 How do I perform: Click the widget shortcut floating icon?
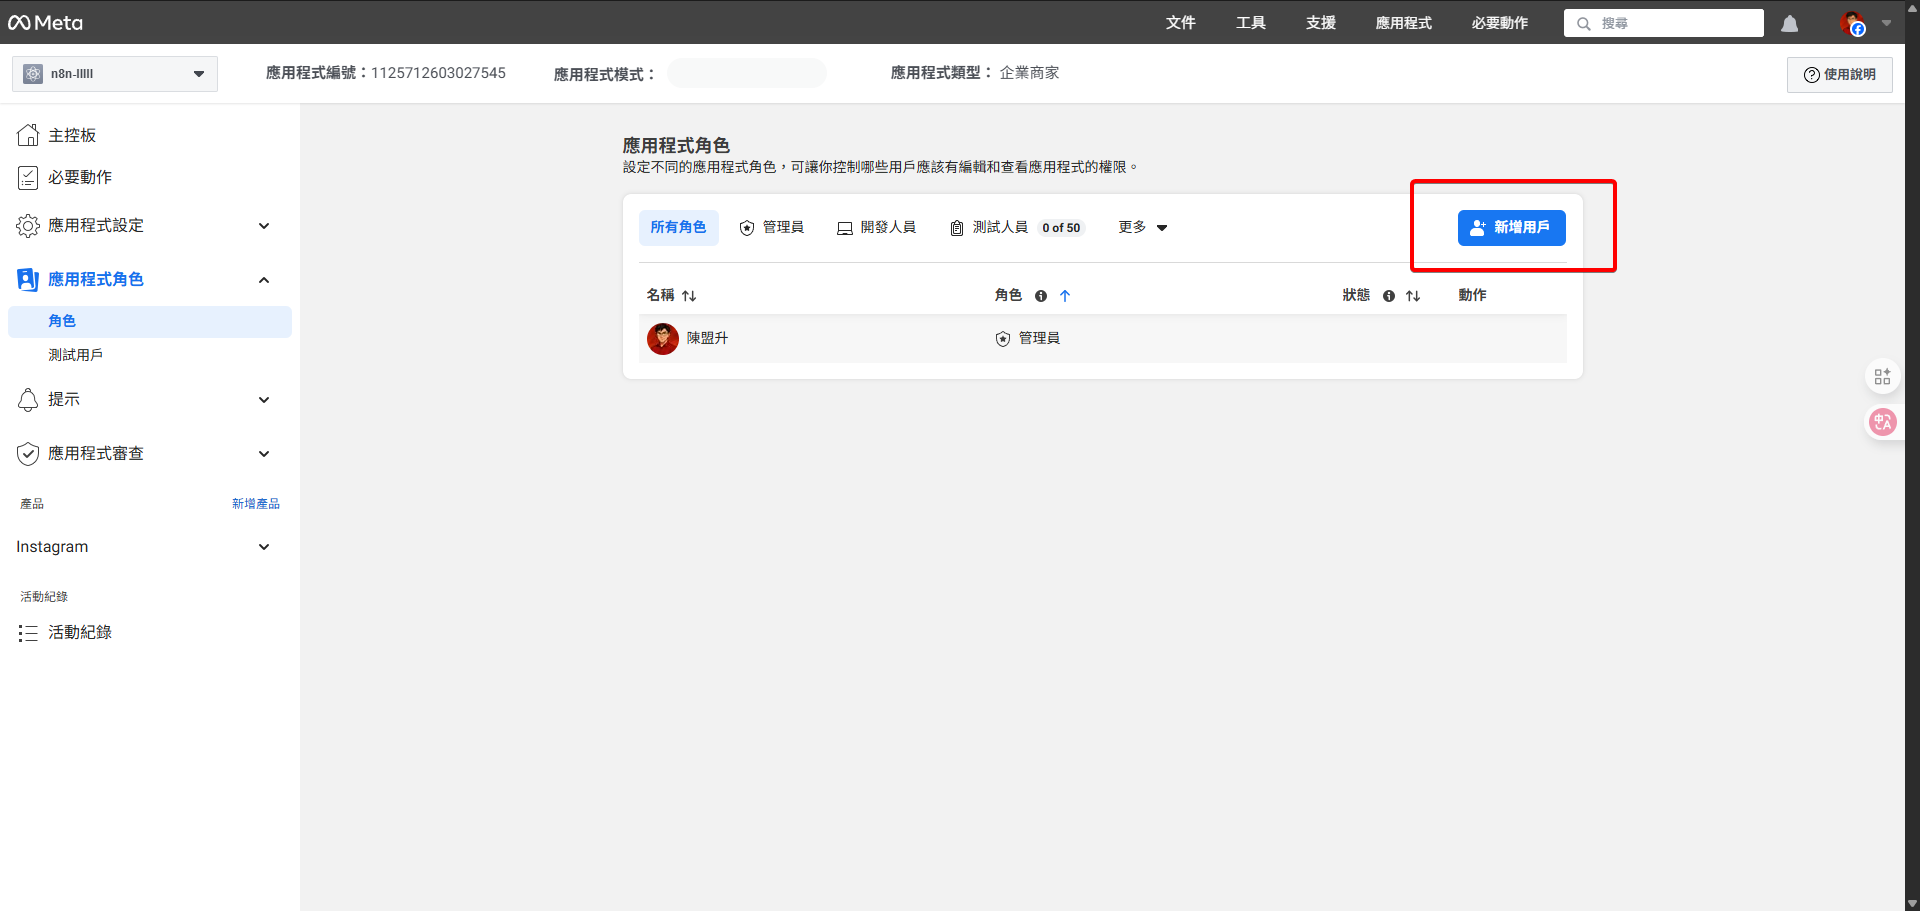[x=1883, y=376]
